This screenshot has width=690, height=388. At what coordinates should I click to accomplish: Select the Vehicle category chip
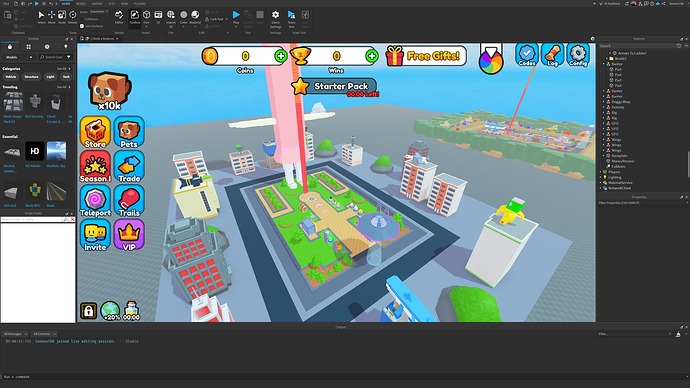pyautogui.click(x=11, y=77)
